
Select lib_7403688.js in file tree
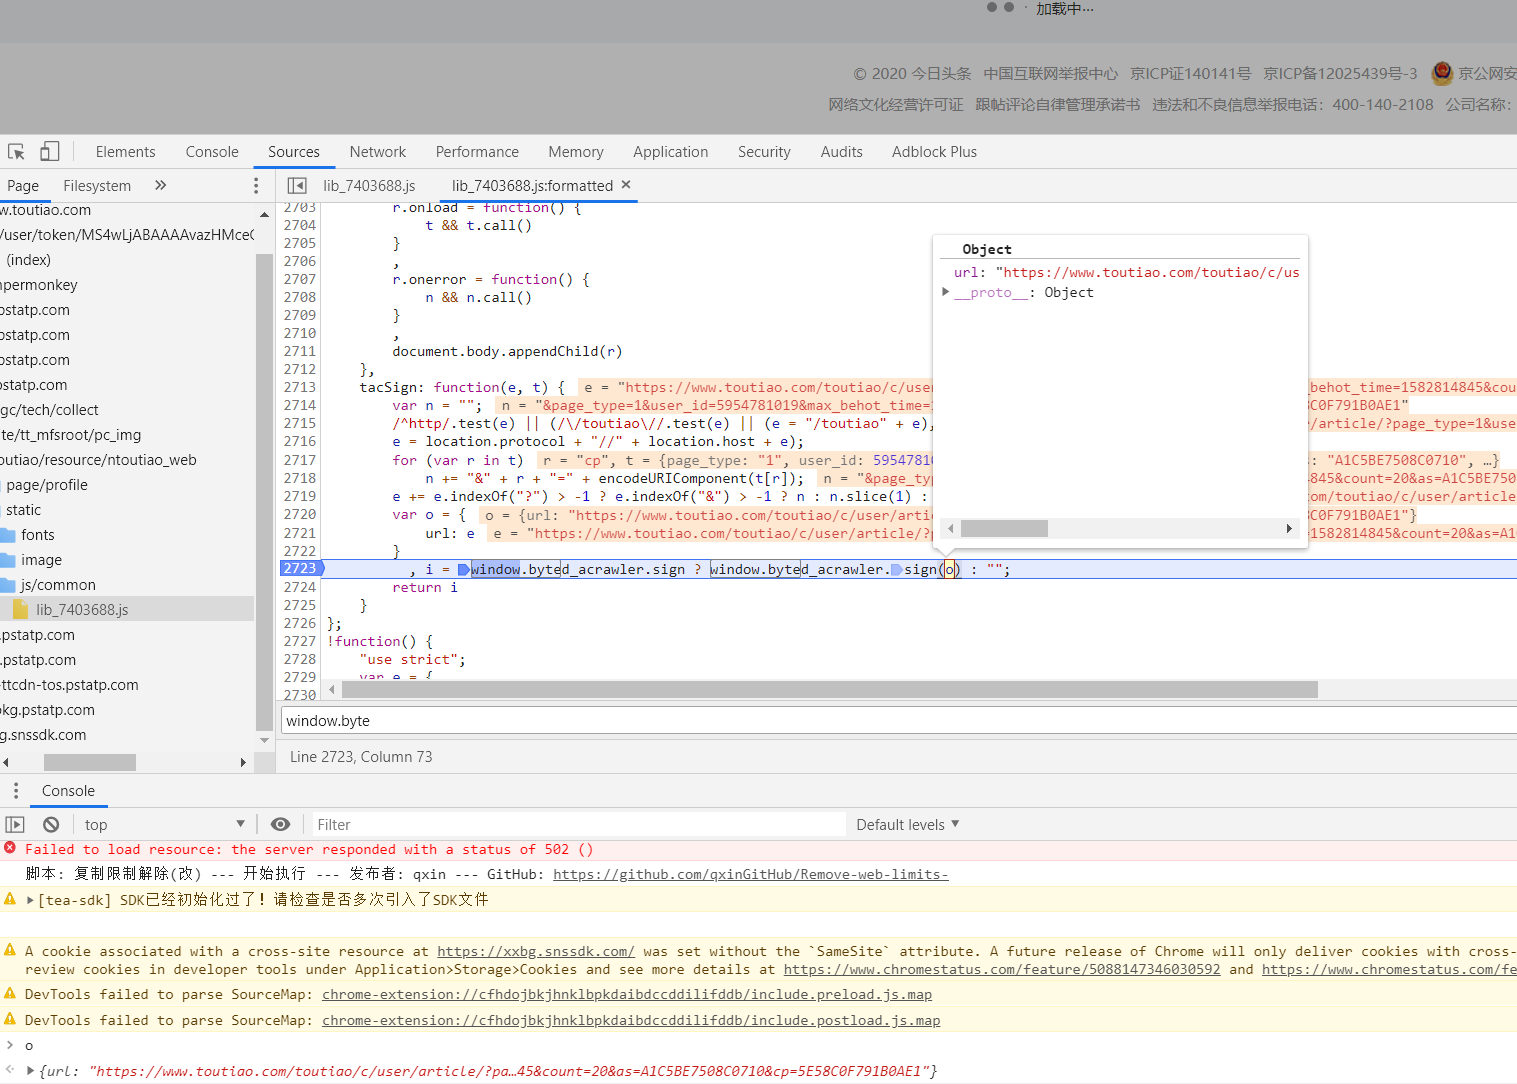coord(82,610)
